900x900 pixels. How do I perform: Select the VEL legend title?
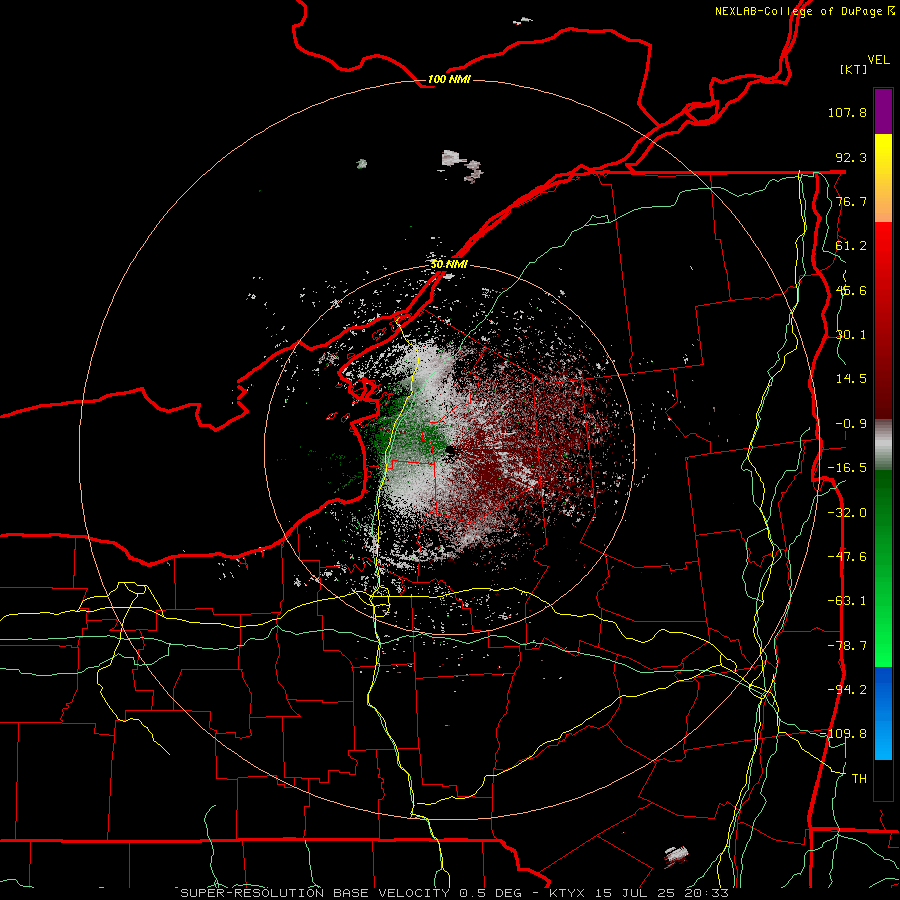click(x=878, y=60)
